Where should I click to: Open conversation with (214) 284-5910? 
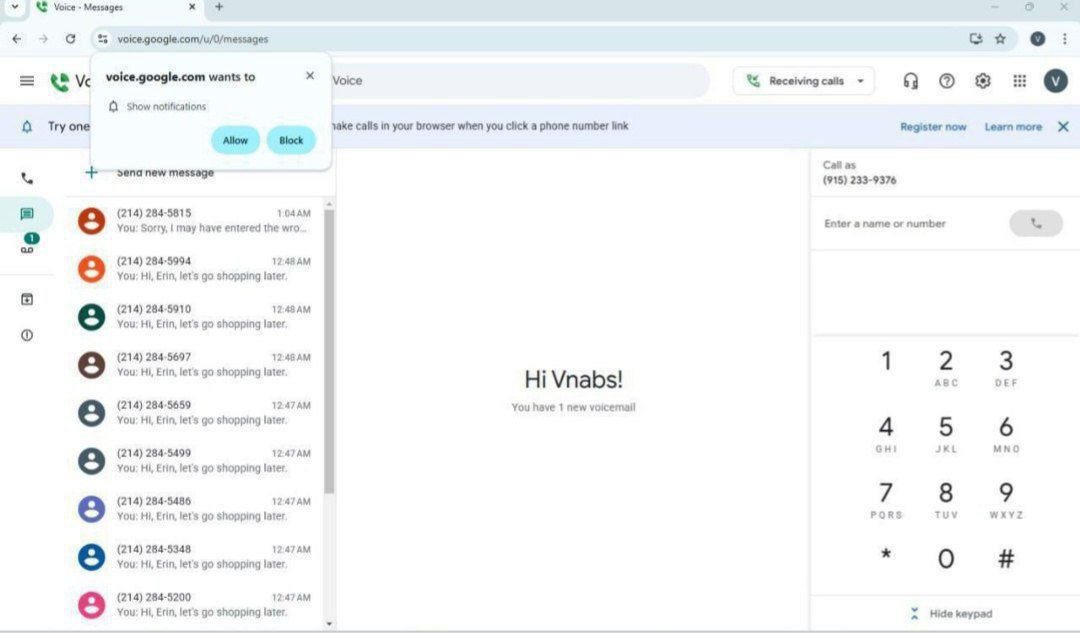coord(194,317)
